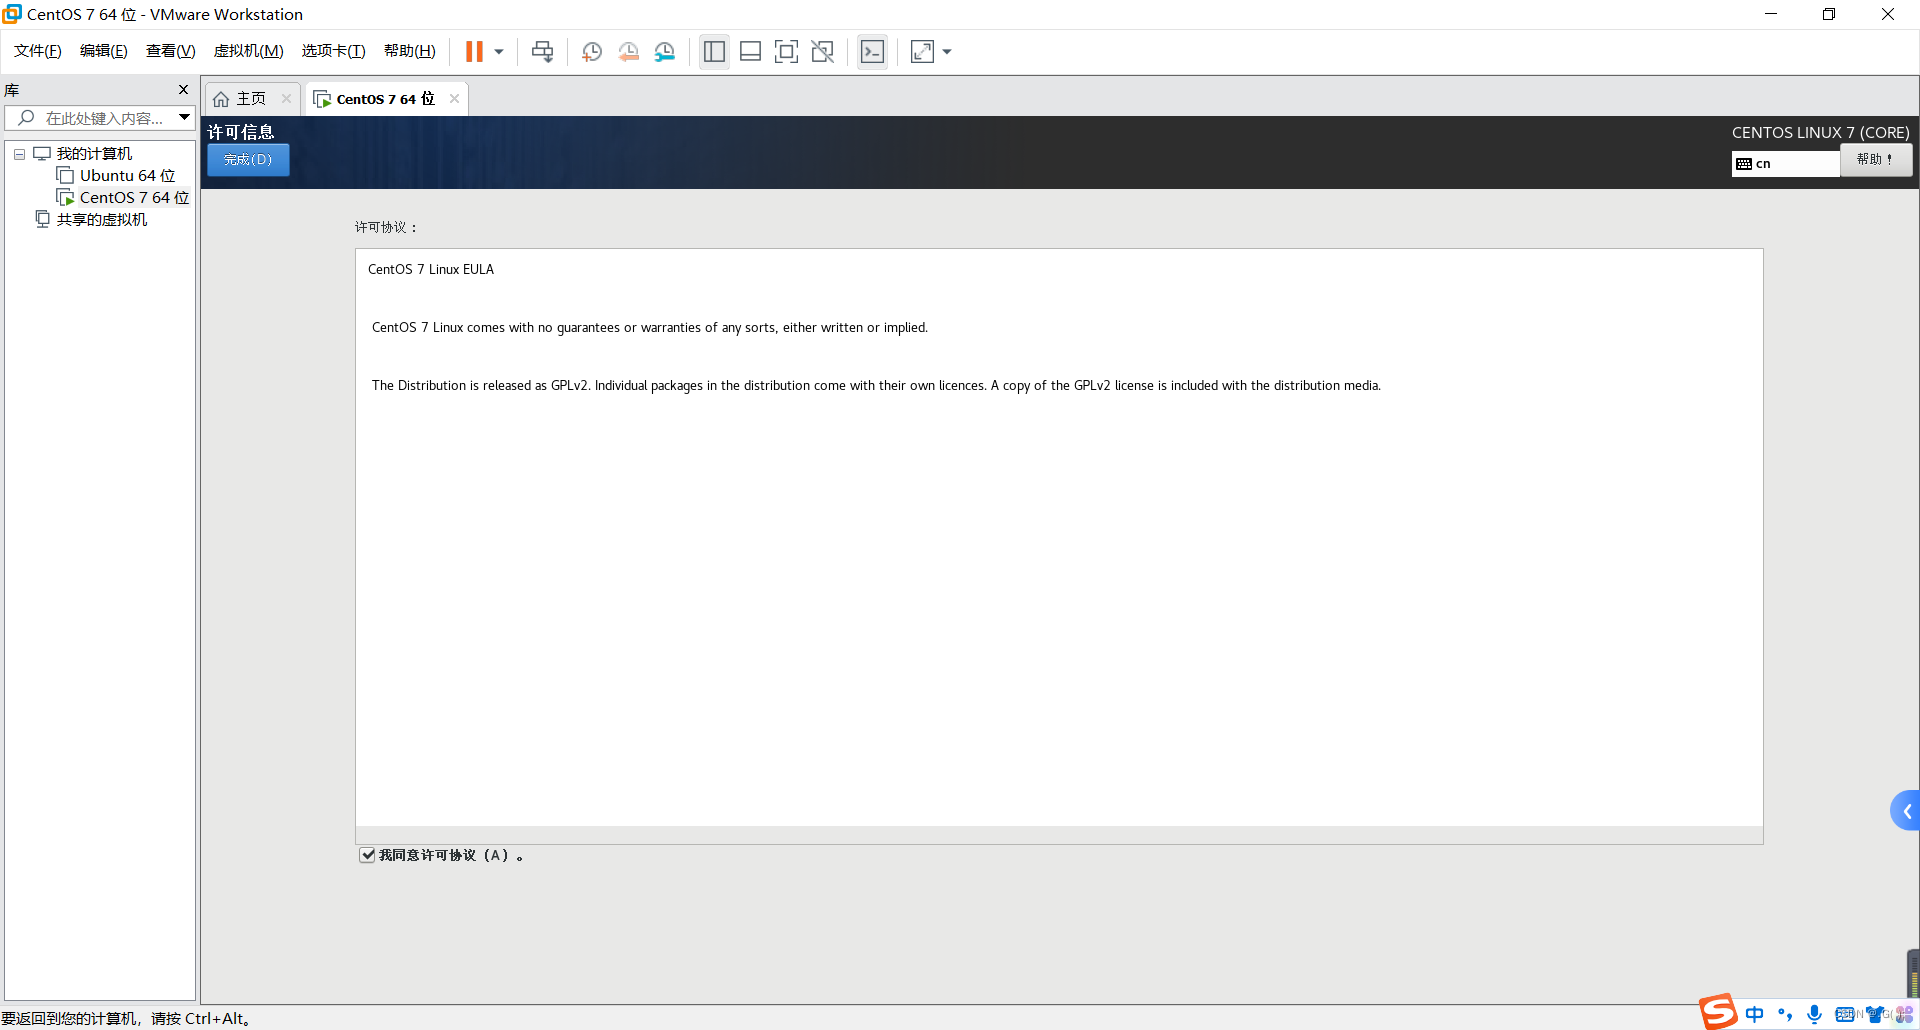Pause the virtual machine with the orange pause icon

474,52
